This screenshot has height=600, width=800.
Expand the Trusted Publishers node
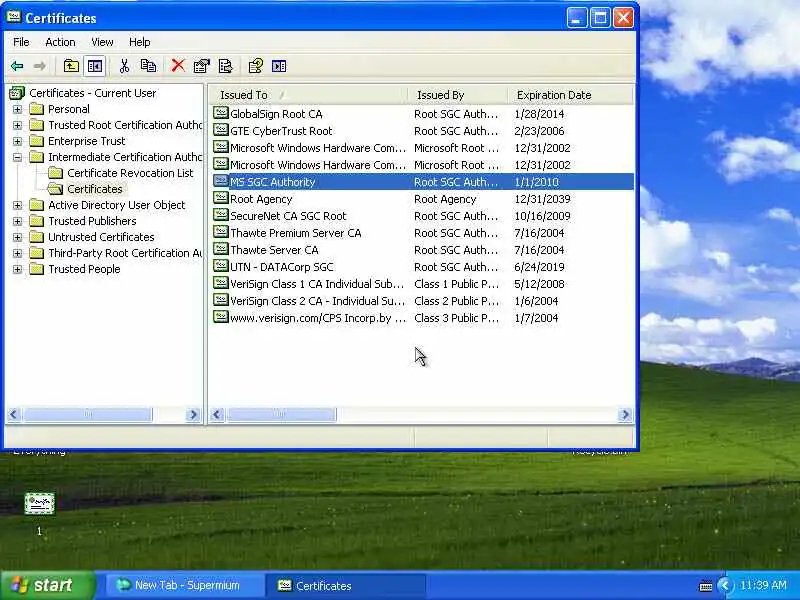pyautogui.click(x=17, y=221)
